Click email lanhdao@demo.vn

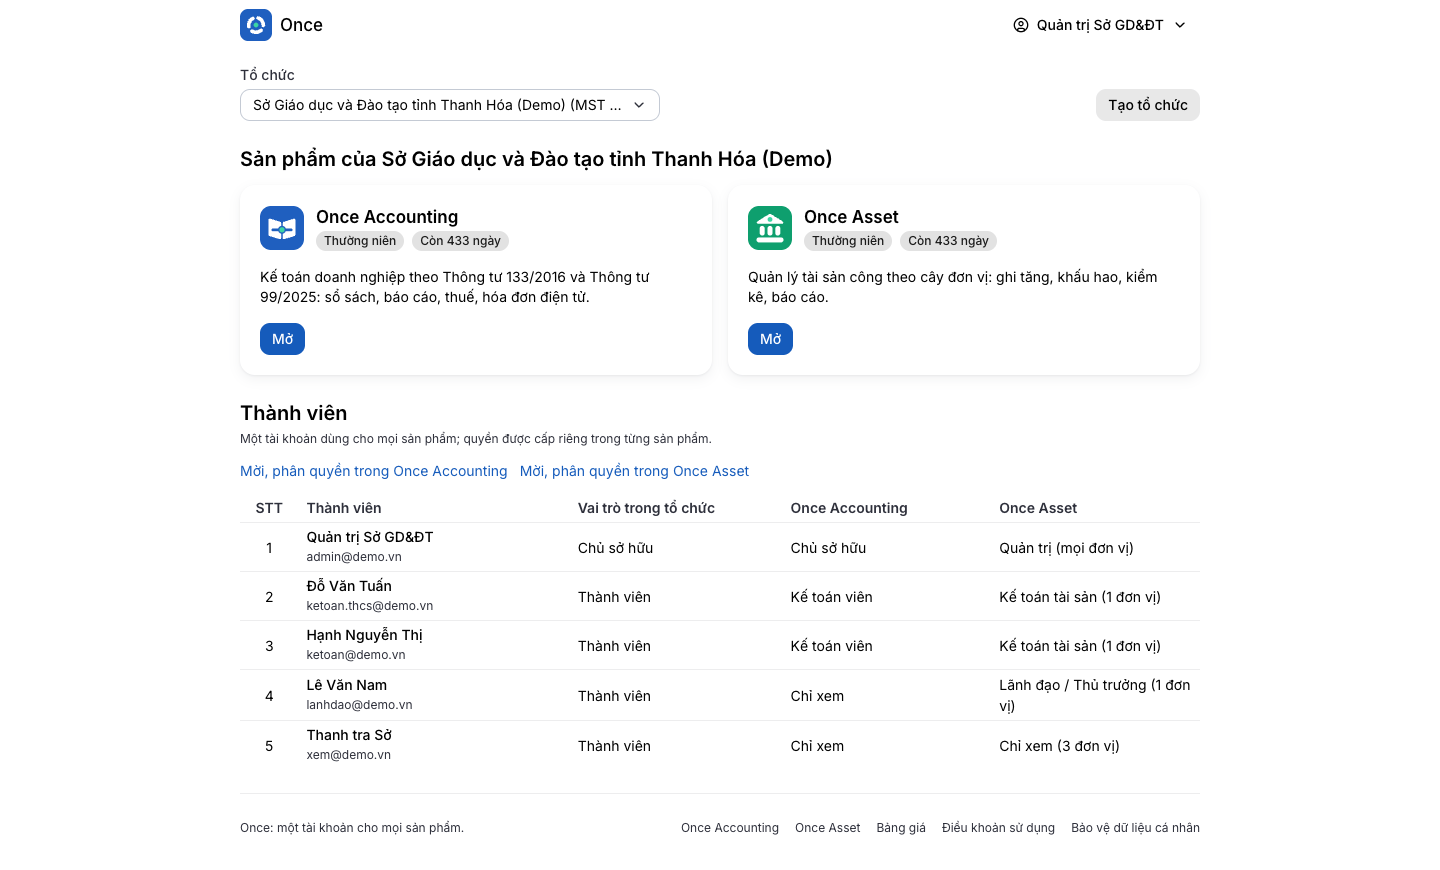click(359, 705)
